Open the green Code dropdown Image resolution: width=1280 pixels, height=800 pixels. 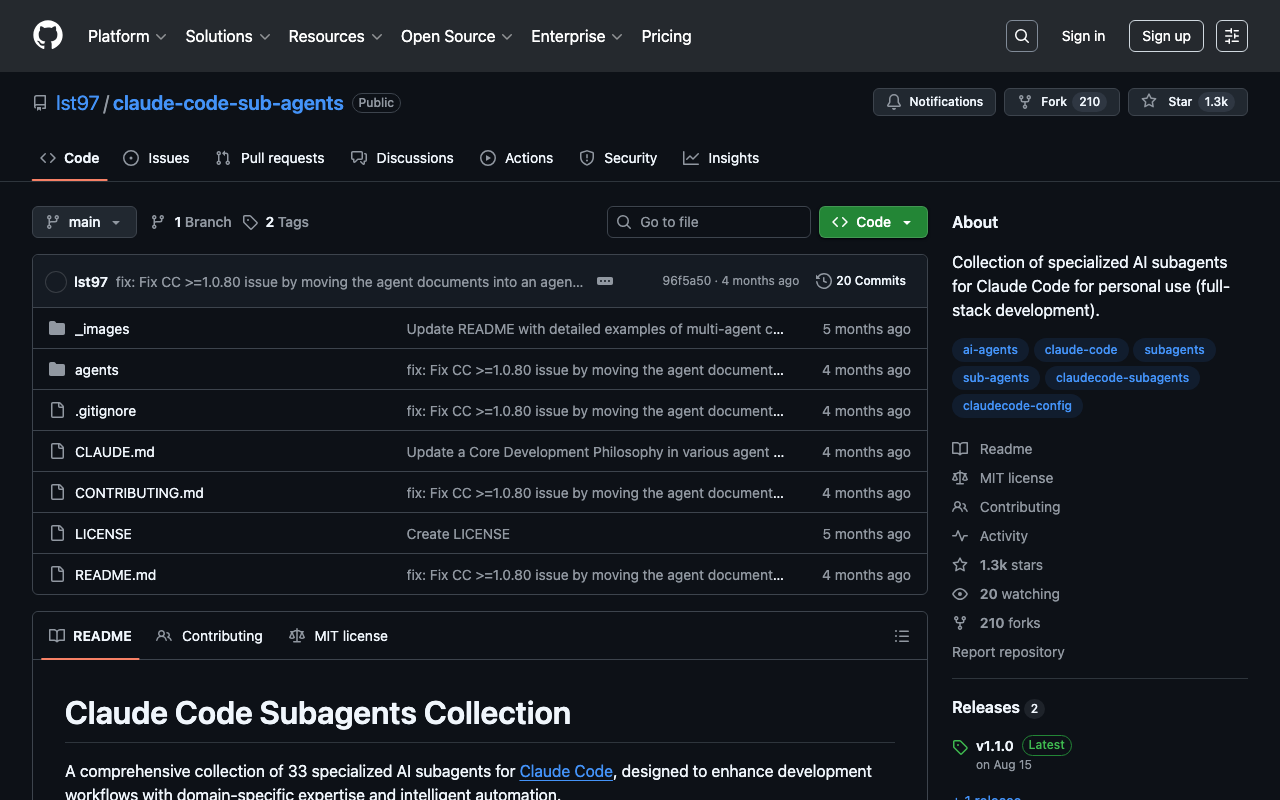(873, 222)
